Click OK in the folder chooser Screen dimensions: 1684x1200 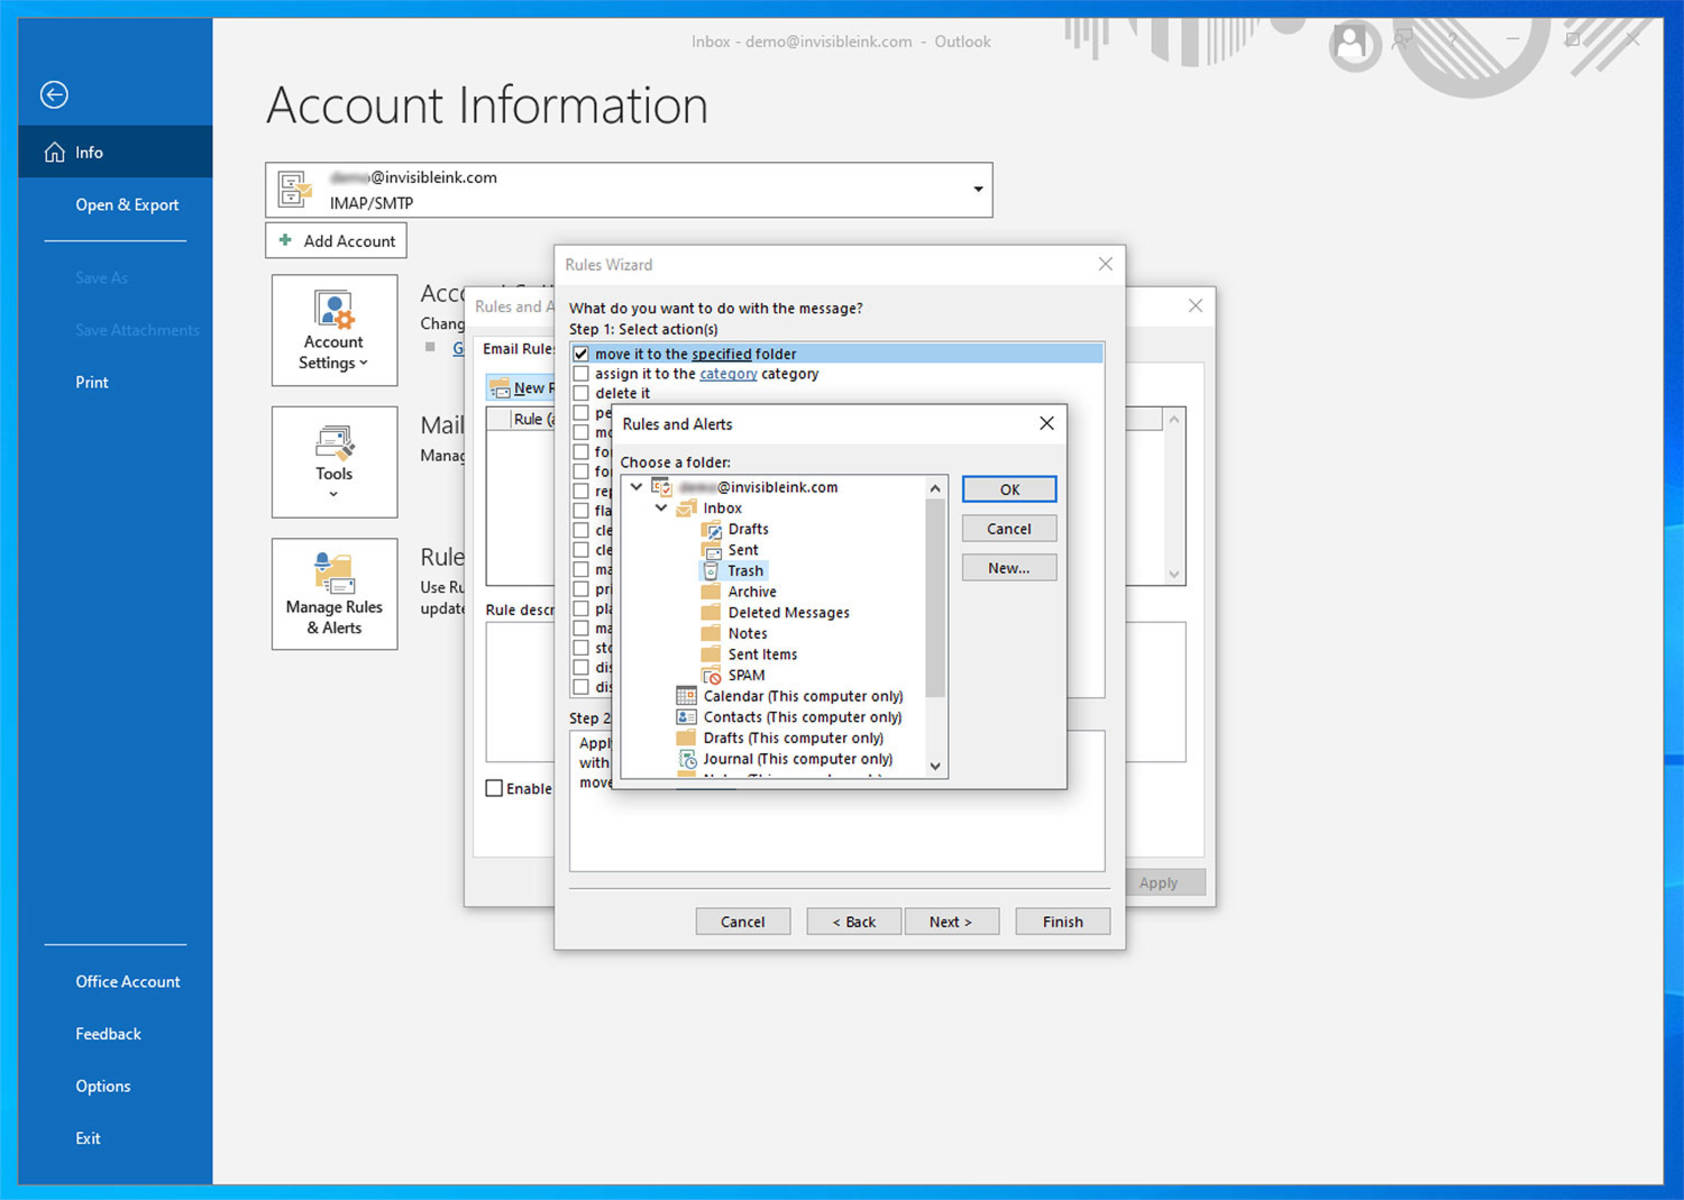[x=1009, y=489]
